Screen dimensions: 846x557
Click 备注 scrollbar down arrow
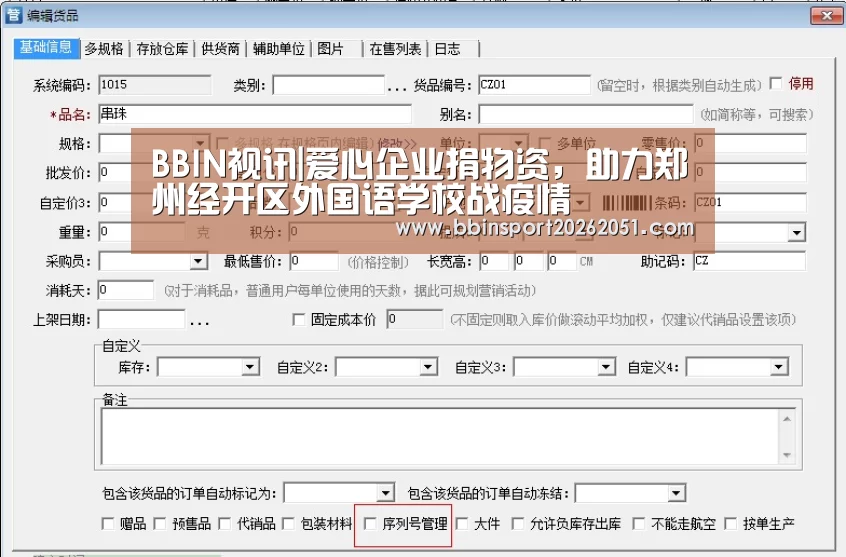(x=787, y=455)
